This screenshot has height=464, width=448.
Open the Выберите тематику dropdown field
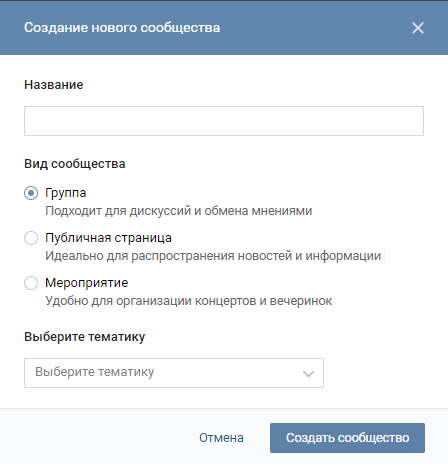[174, 373]
